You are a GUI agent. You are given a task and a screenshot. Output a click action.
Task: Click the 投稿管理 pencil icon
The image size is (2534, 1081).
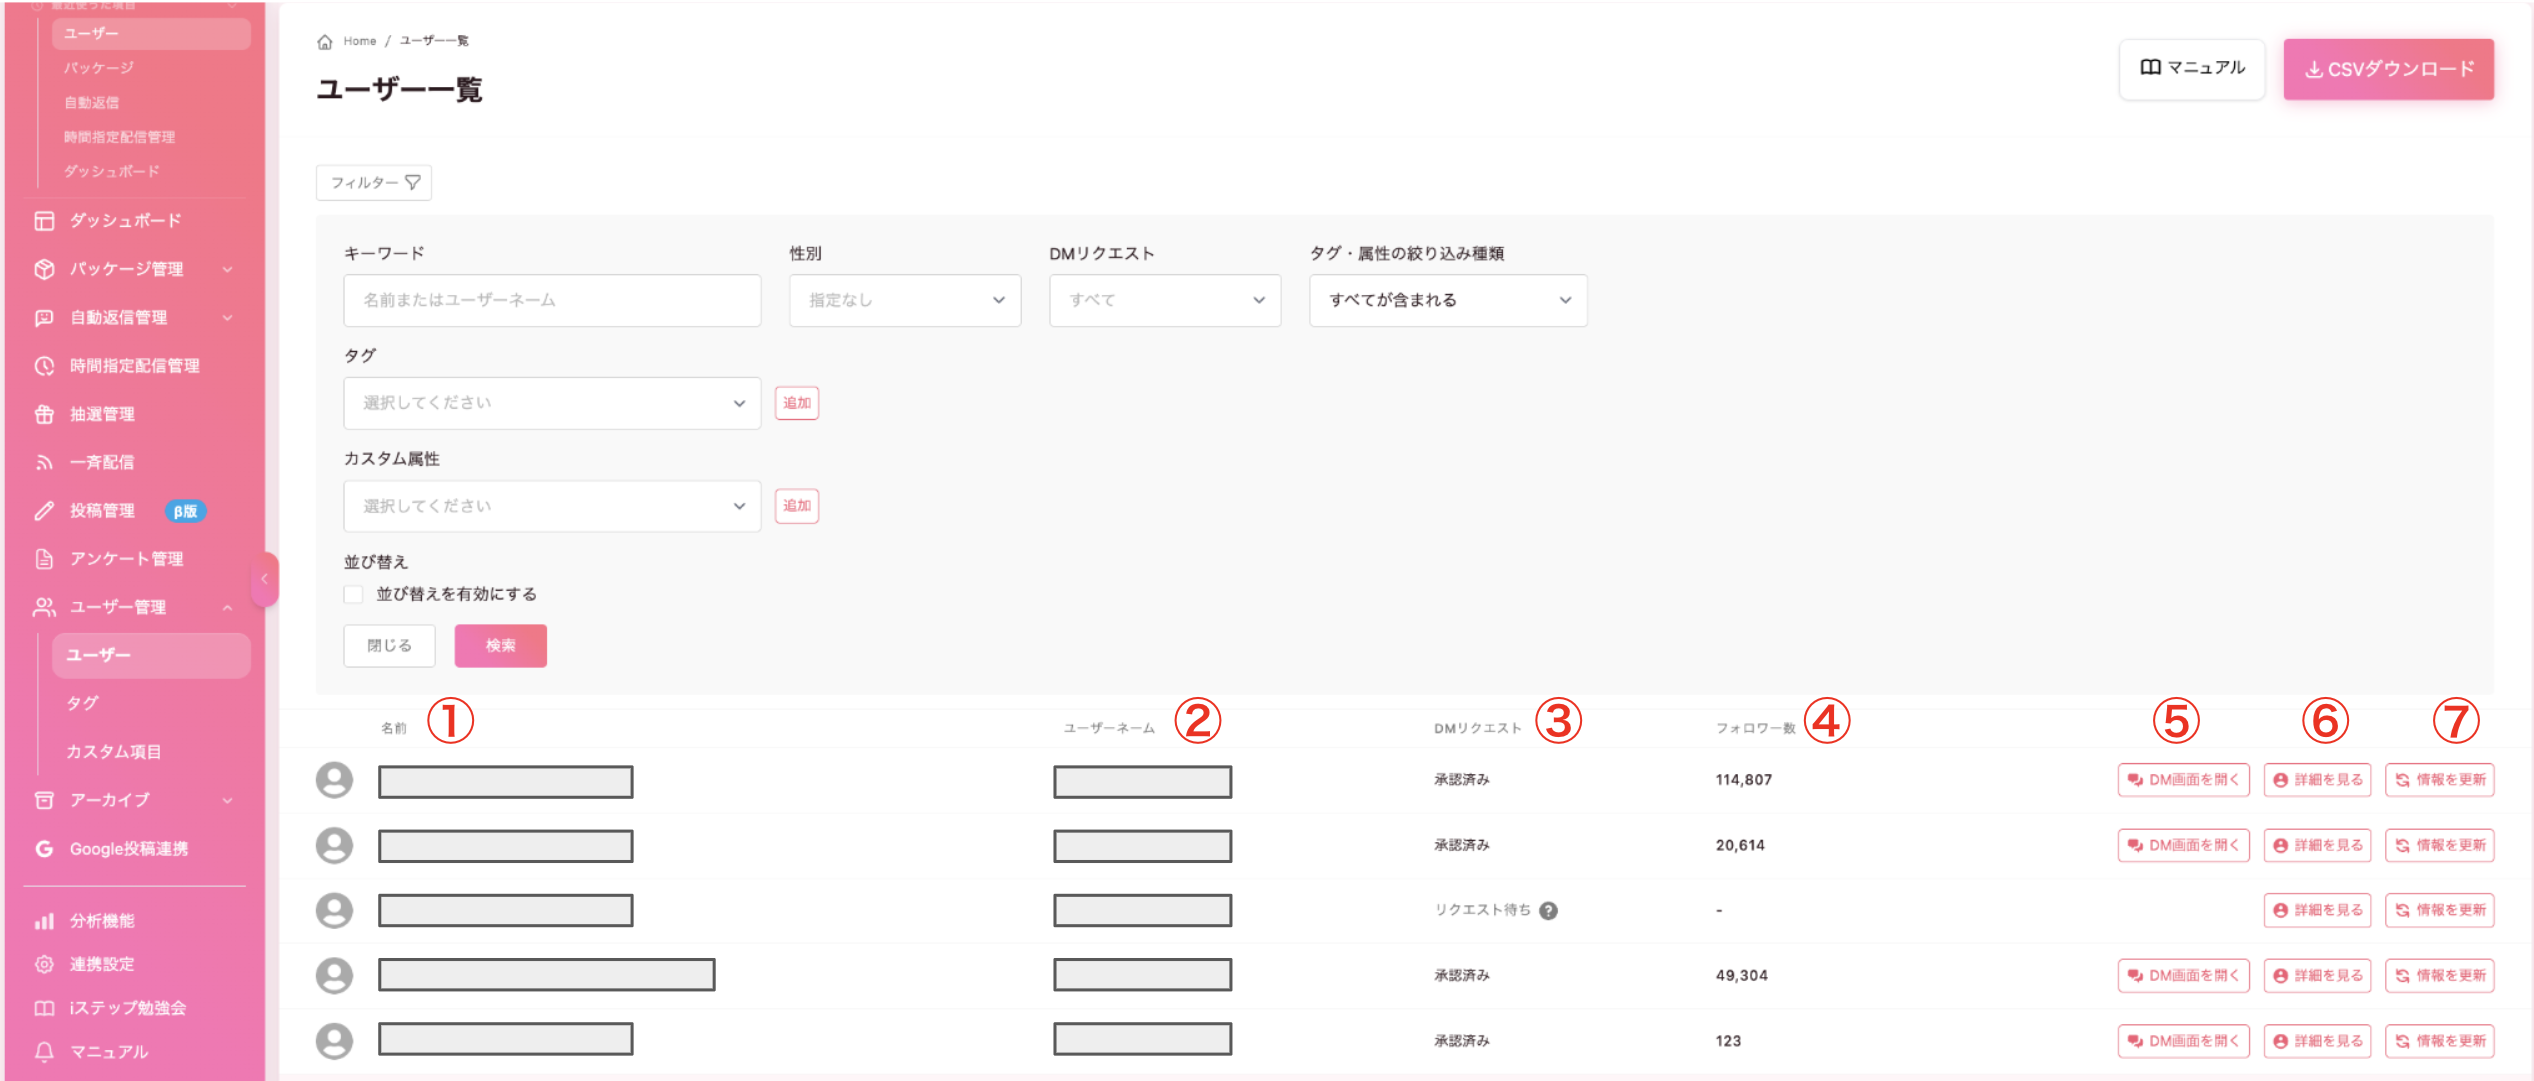[x=44, y=511]
